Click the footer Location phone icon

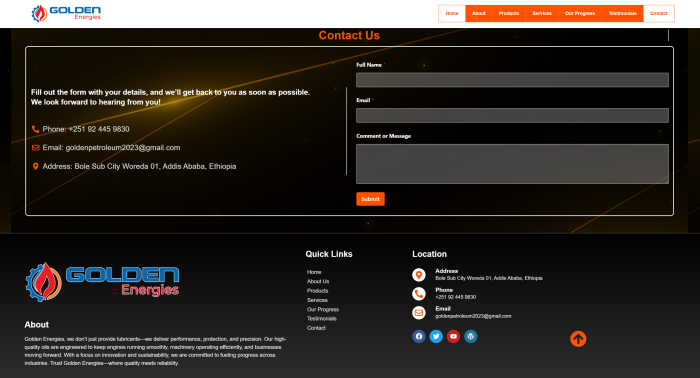[419, 294]
